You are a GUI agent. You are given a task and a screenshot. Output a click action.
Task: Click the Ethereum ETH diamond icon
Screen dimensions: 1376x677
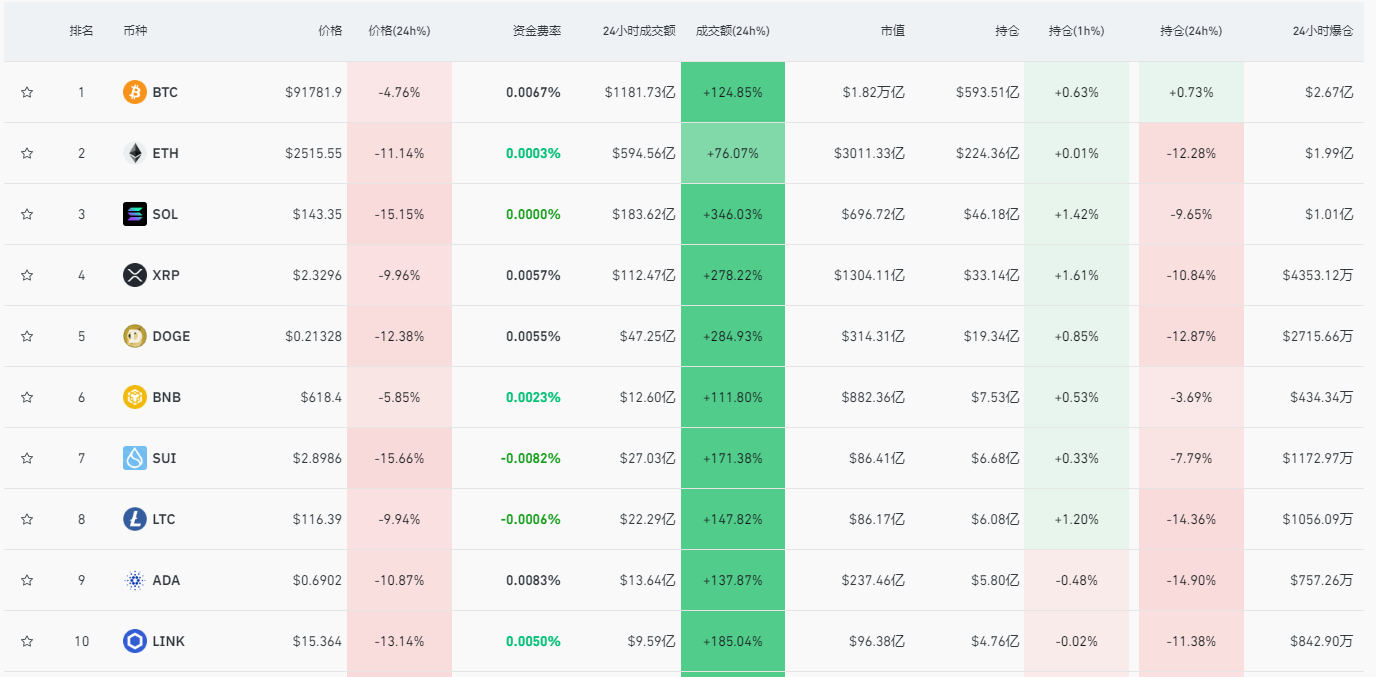[134, 153]
